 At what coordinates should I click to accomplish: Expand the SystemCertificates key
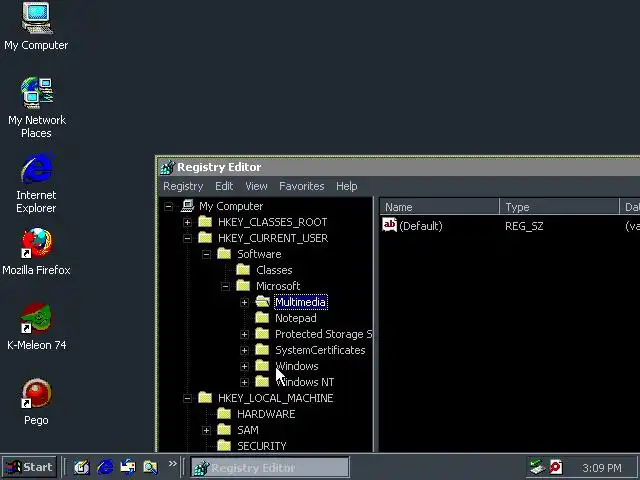pyautogui.click(x=244, y=350)
